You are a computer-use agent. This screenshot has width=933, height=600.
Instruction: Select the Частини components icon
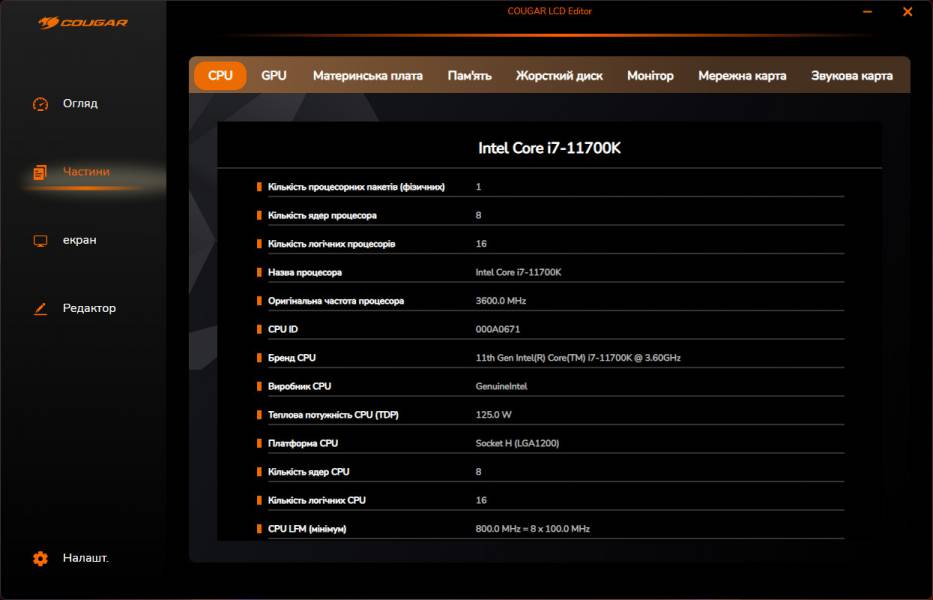(x=40, y=172)
